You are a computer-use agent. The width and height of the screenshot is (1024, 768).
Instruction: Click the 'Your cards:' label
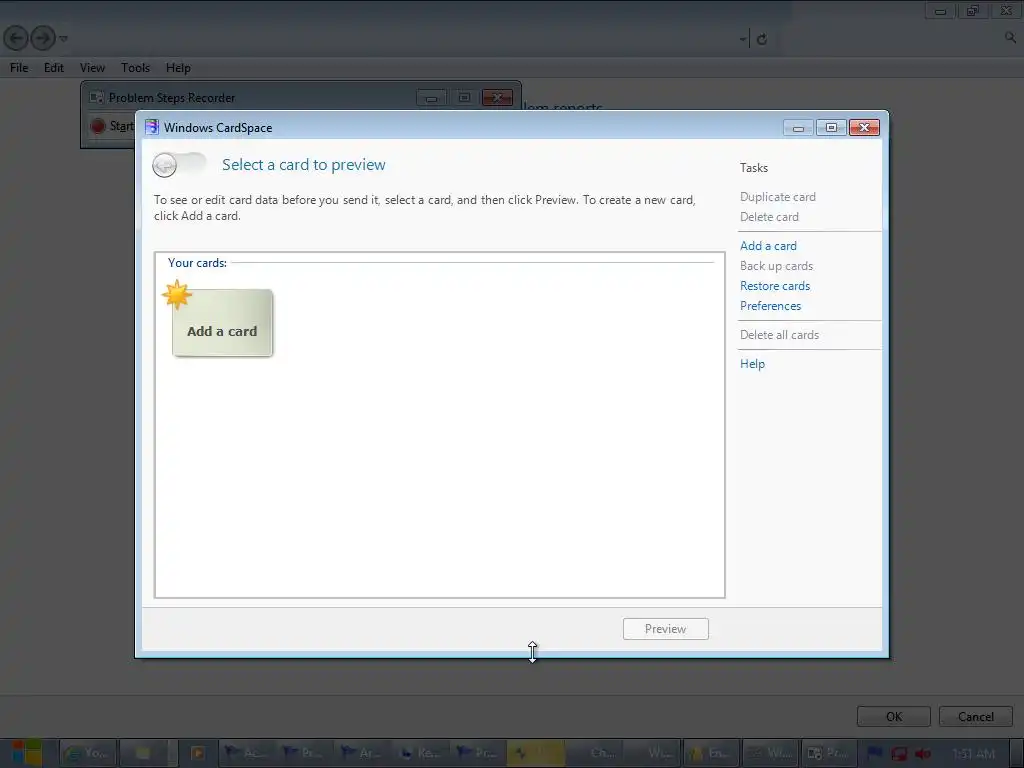click(x=197, y=263)
